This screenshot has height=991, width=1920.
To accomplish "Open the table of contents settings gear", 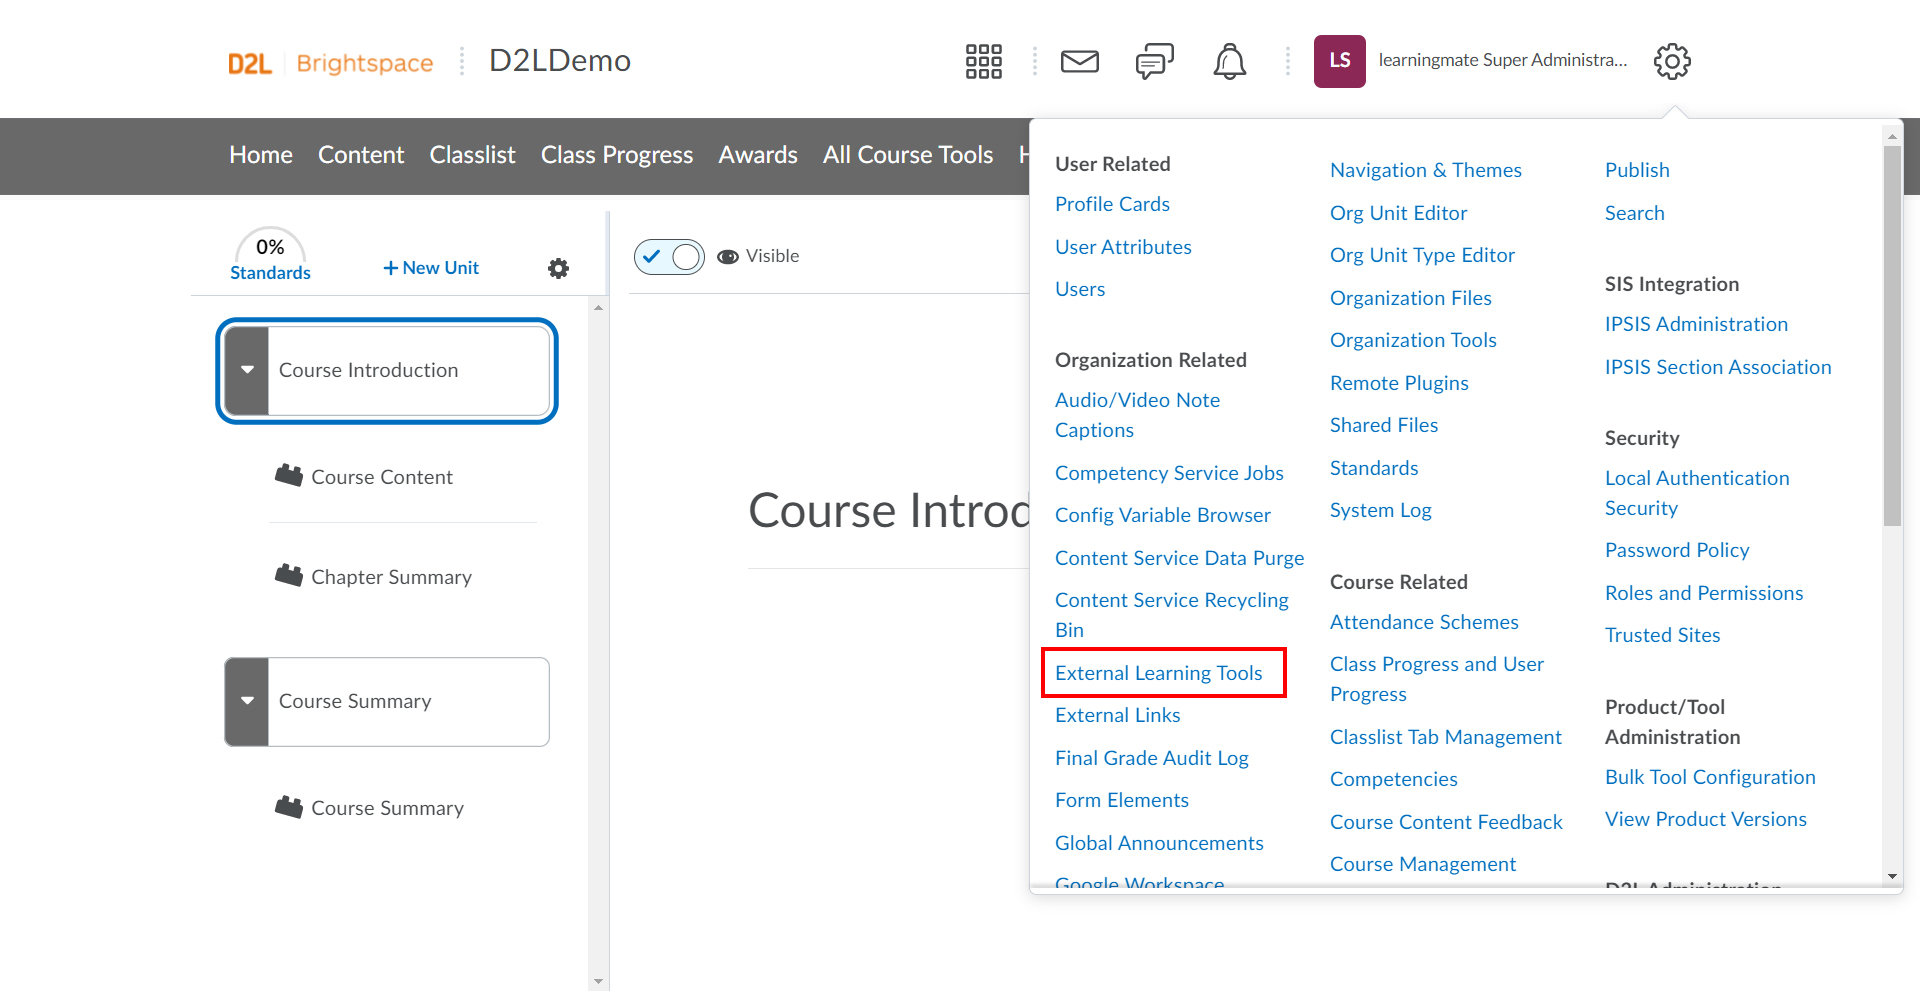I will (x=558, y=268).
